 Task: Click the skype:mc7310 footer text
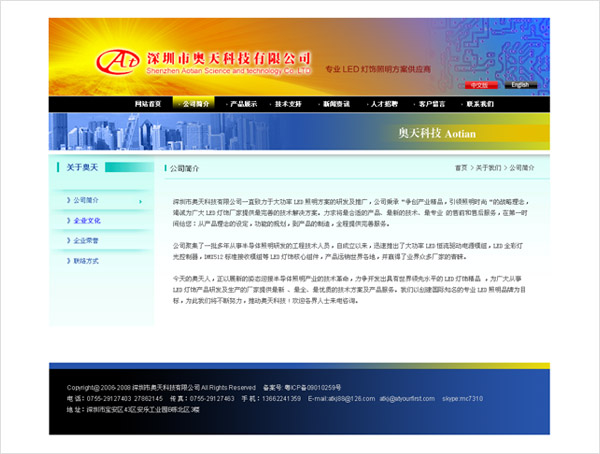pos(462,398)
